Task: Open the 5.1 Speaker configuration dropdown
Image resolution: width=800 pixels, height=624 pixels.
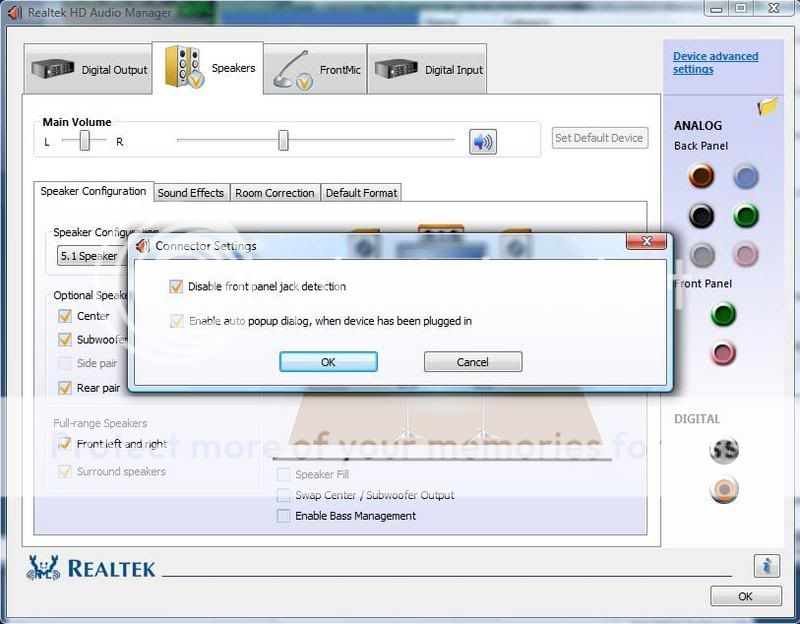Action: [x=92, y=256]
